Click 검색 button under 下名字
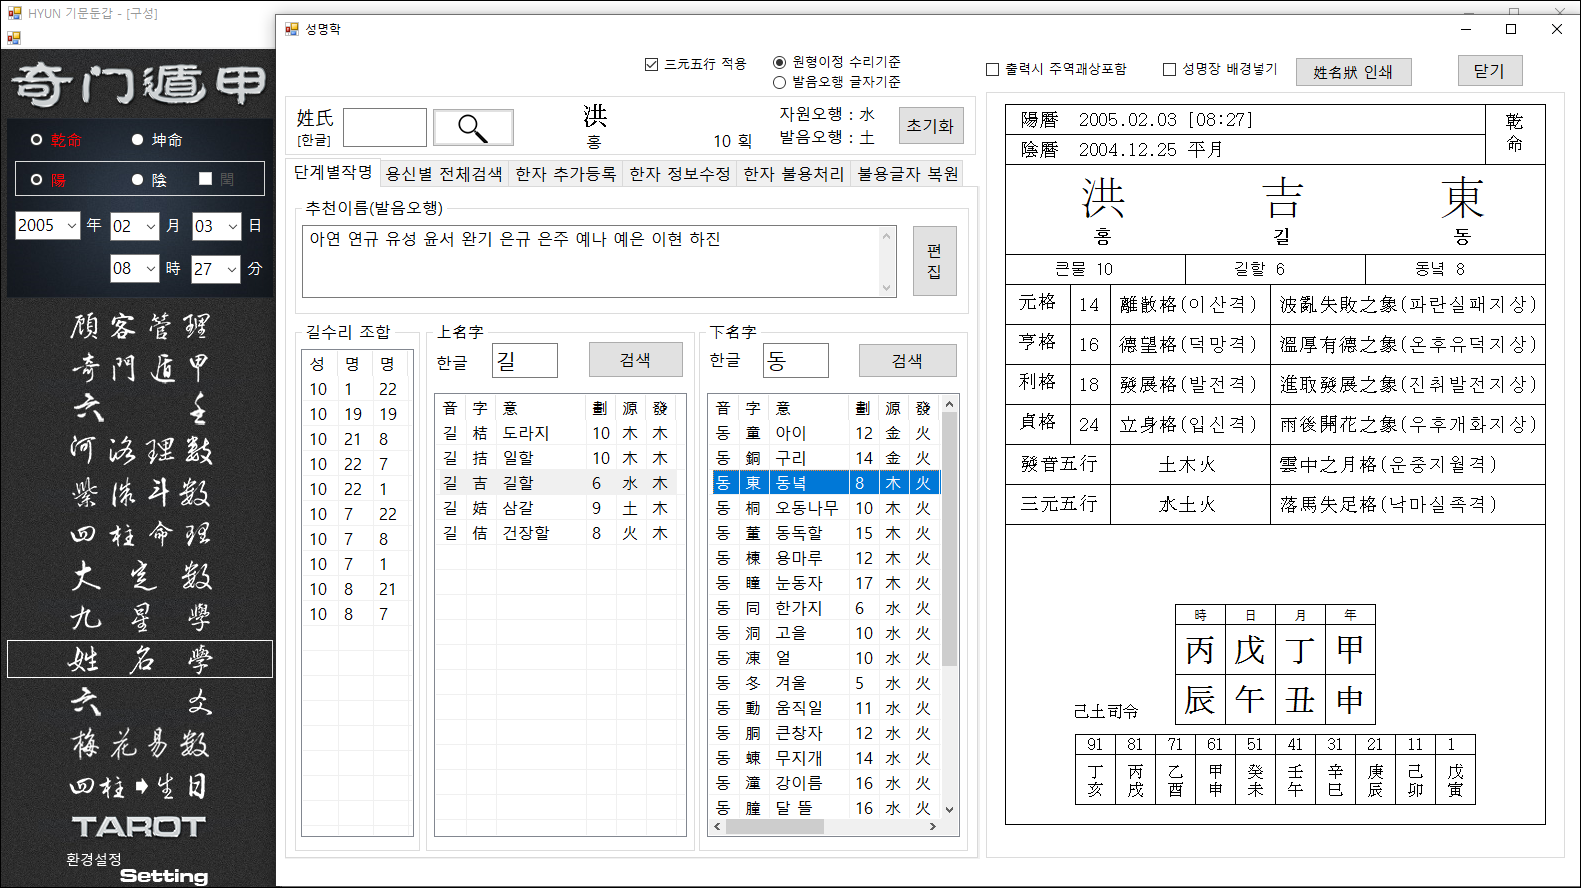Screen dimensions: 1581x888 pyautogui.click(x=907, y=361)
